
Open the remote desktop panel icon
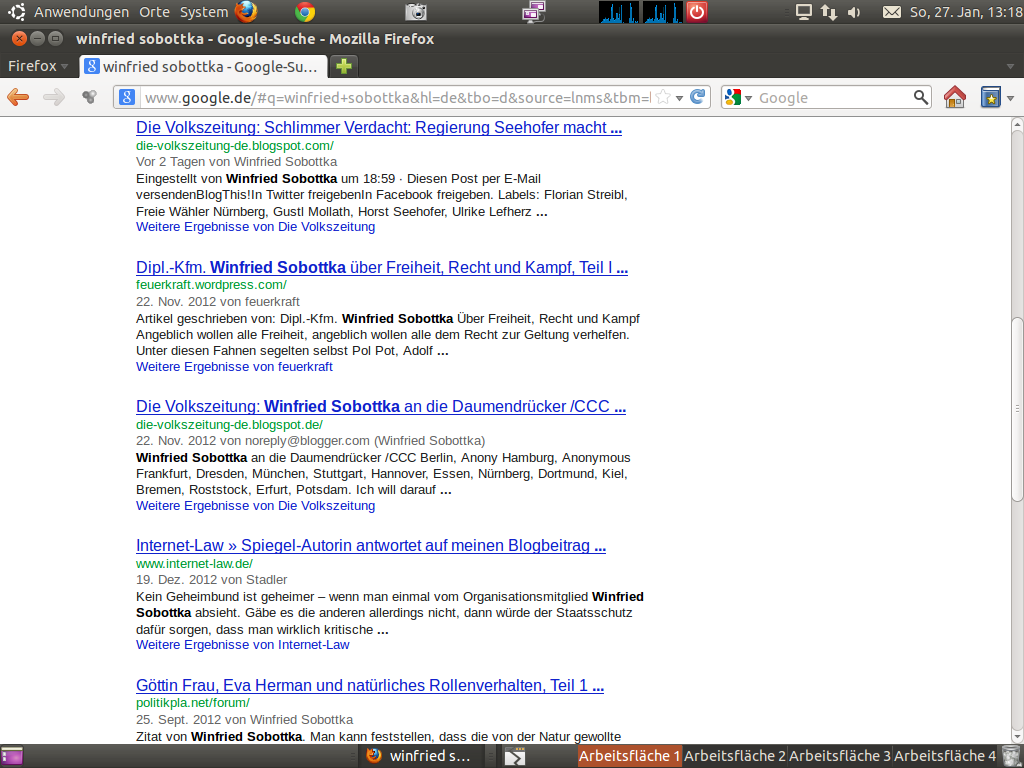click(x=534, y=12)
